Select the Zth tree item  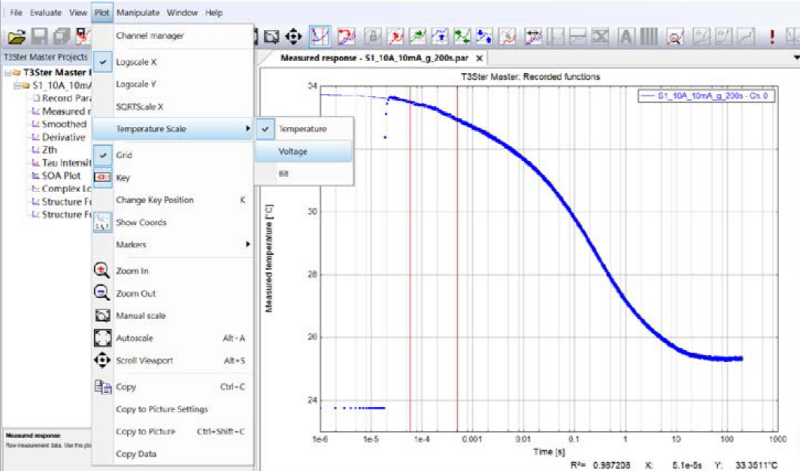click(x=49, y=150)
